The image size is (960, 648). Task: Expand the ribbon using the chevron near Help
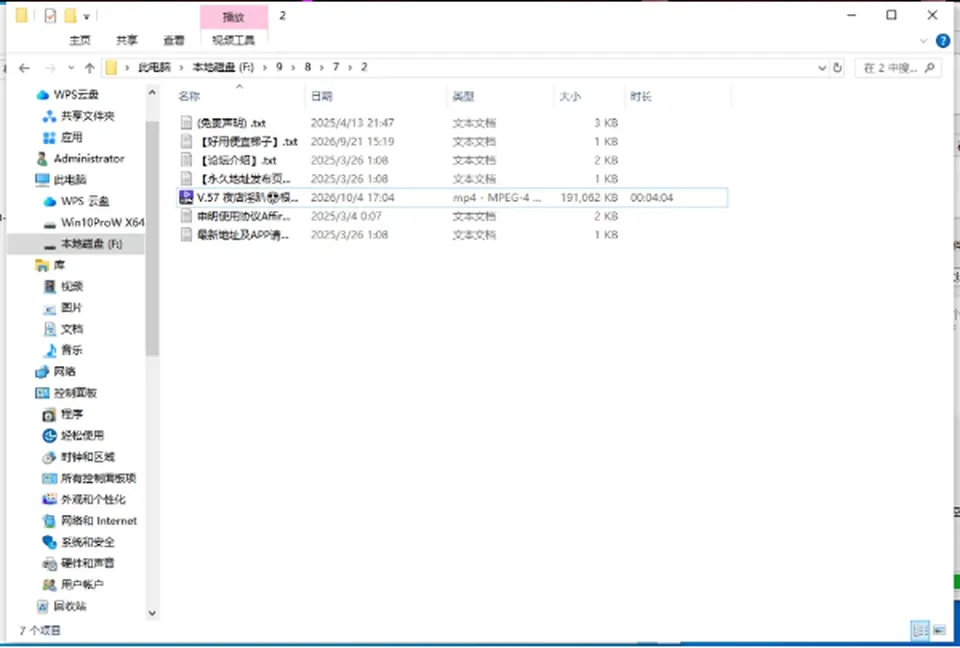[x=923, y=41]
